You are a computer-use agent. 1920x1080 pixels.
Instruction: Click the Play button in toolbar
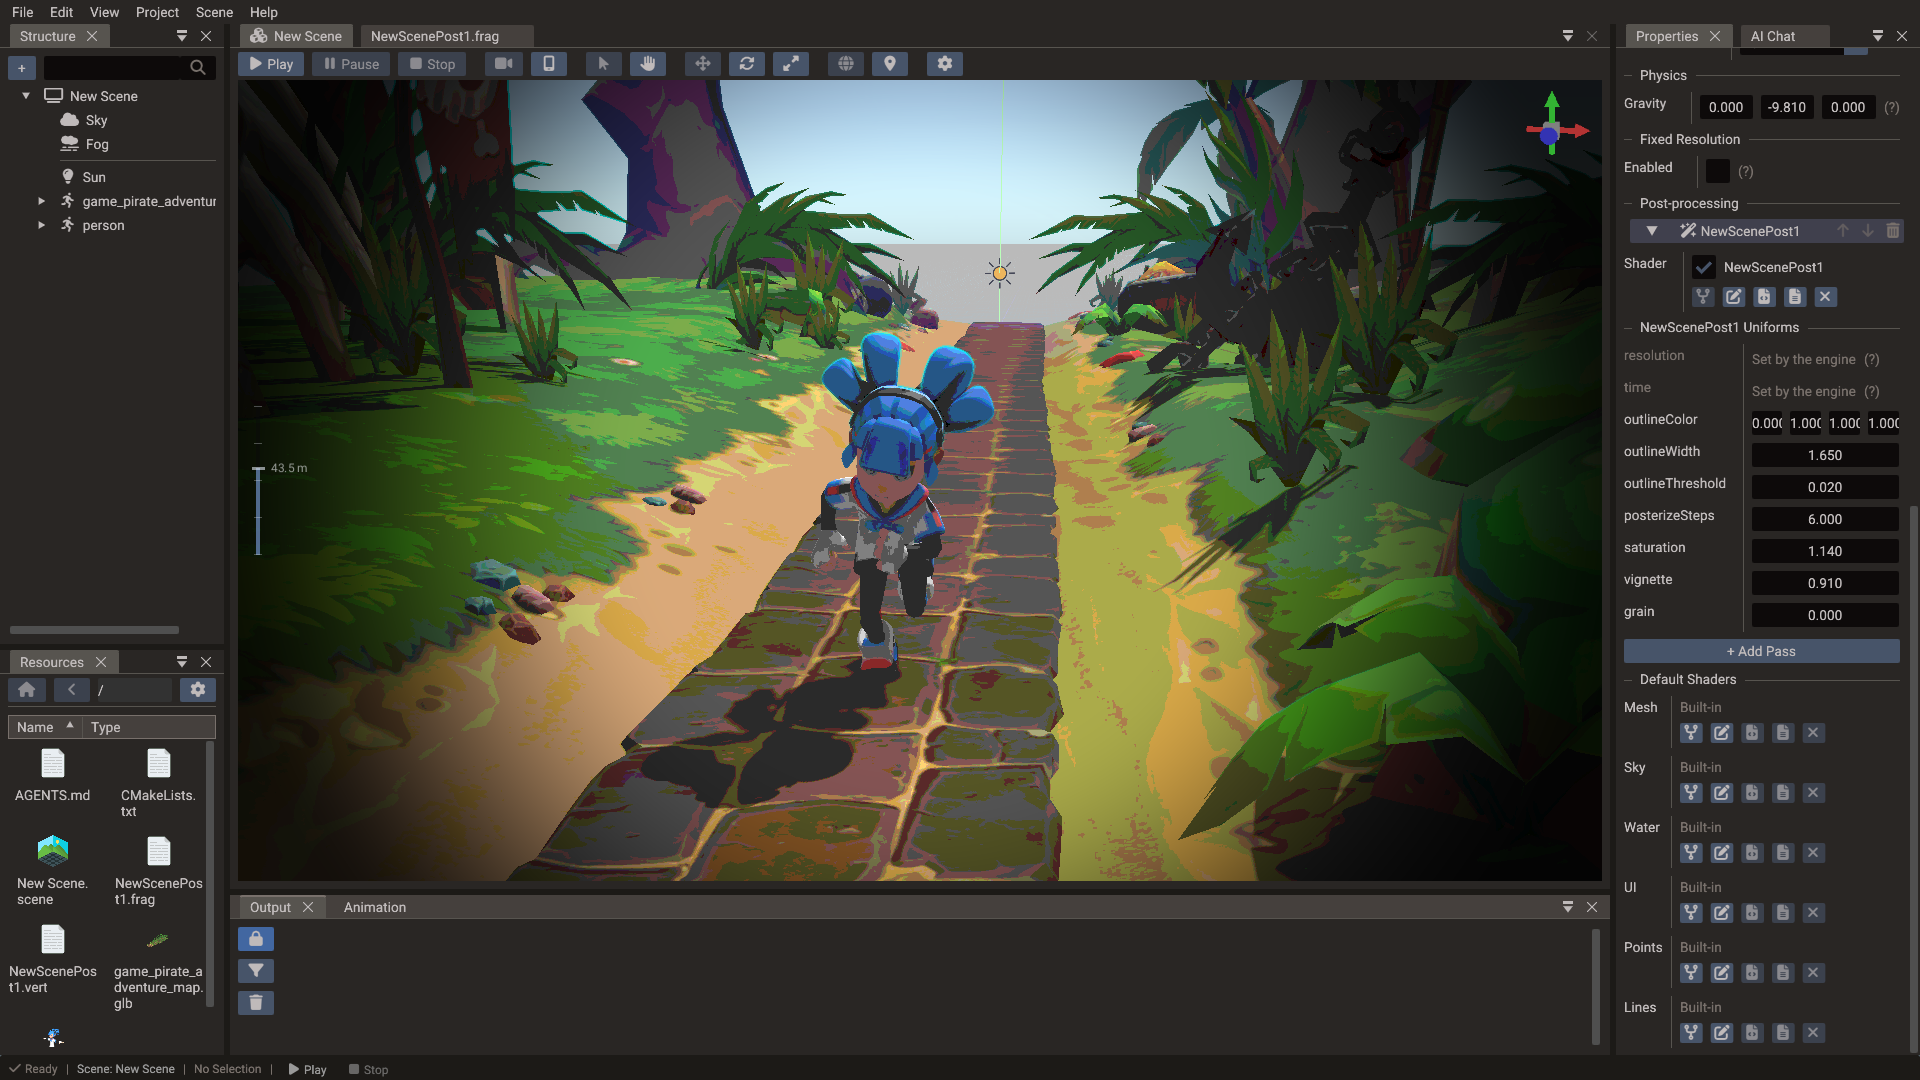pos(271,64)
